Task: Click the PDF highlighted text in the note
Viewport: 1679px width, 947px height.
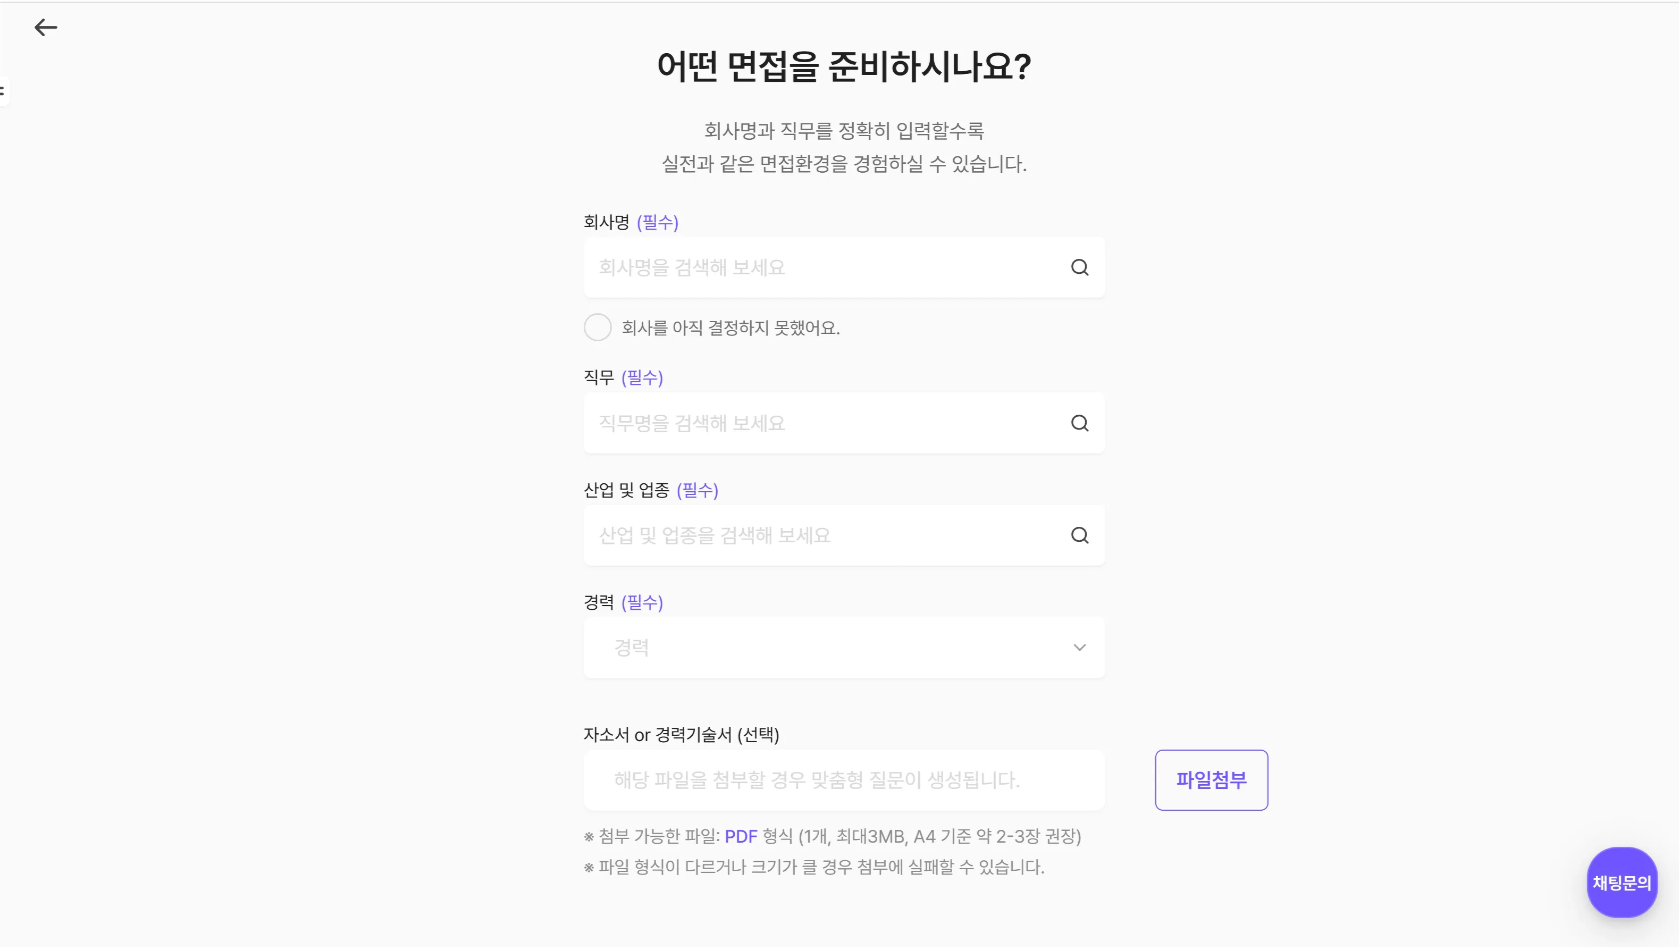Action: 741,836
